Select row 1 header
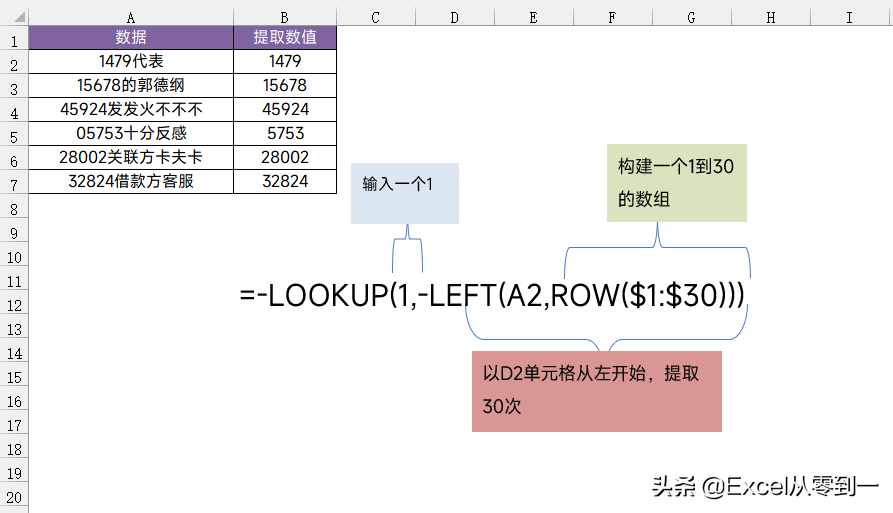This screenshot has width=893, height=513. [x=14, y=38]
